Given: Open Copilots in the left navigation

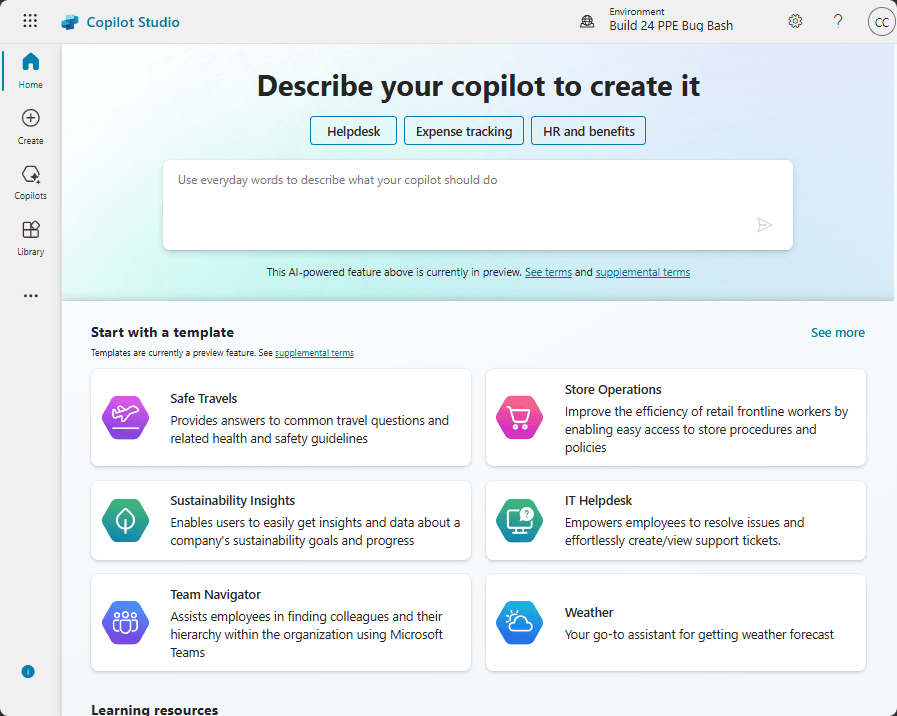Looking at the screenshot, I should 31,182.
